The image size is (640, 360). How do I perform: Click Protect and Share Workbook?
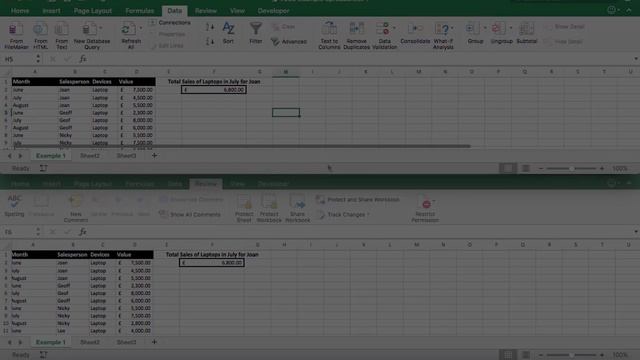[358, 200]
